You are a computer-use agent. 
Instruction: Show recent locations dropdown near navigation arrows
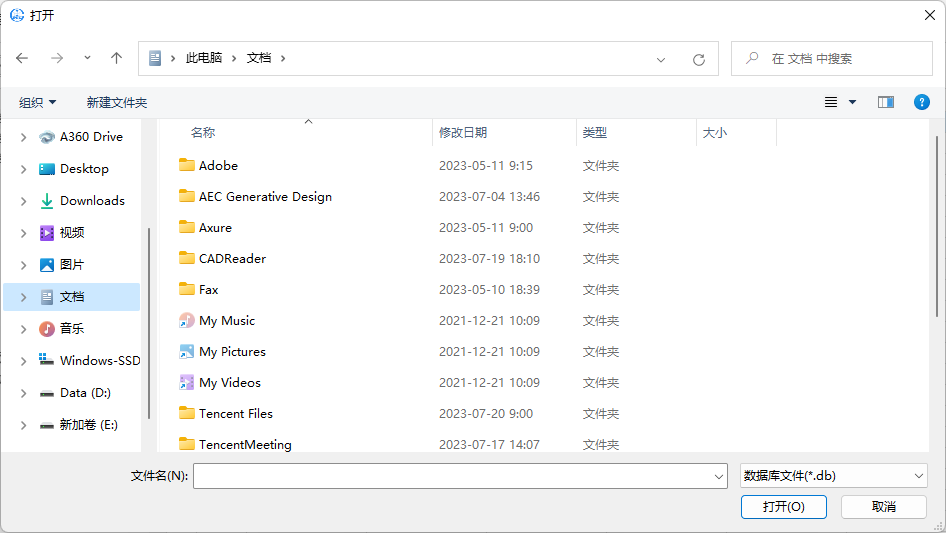click(87, 59)
